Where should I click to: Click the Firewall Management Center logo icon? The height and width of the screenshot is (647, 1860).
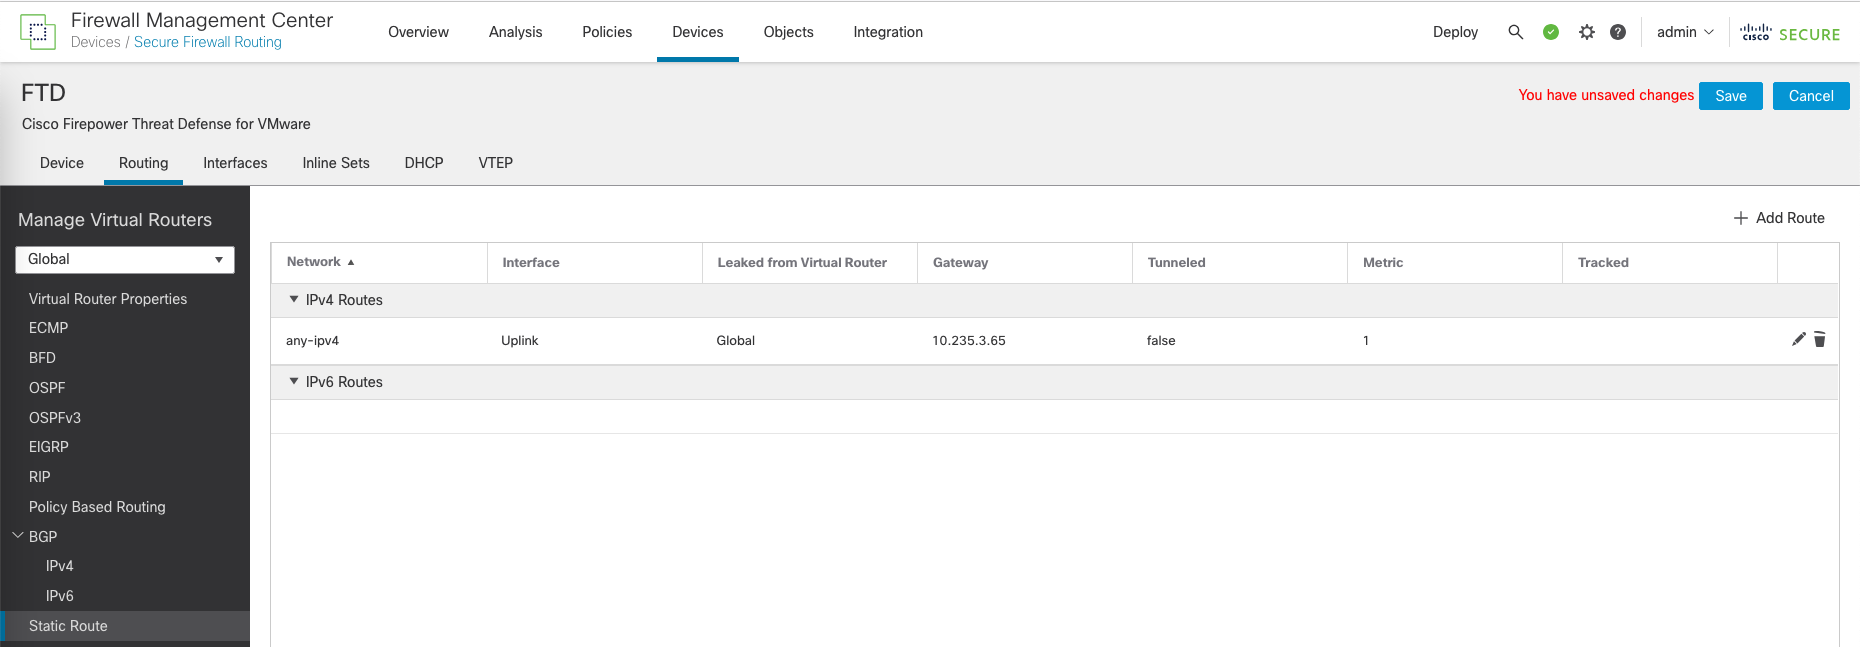38,32
